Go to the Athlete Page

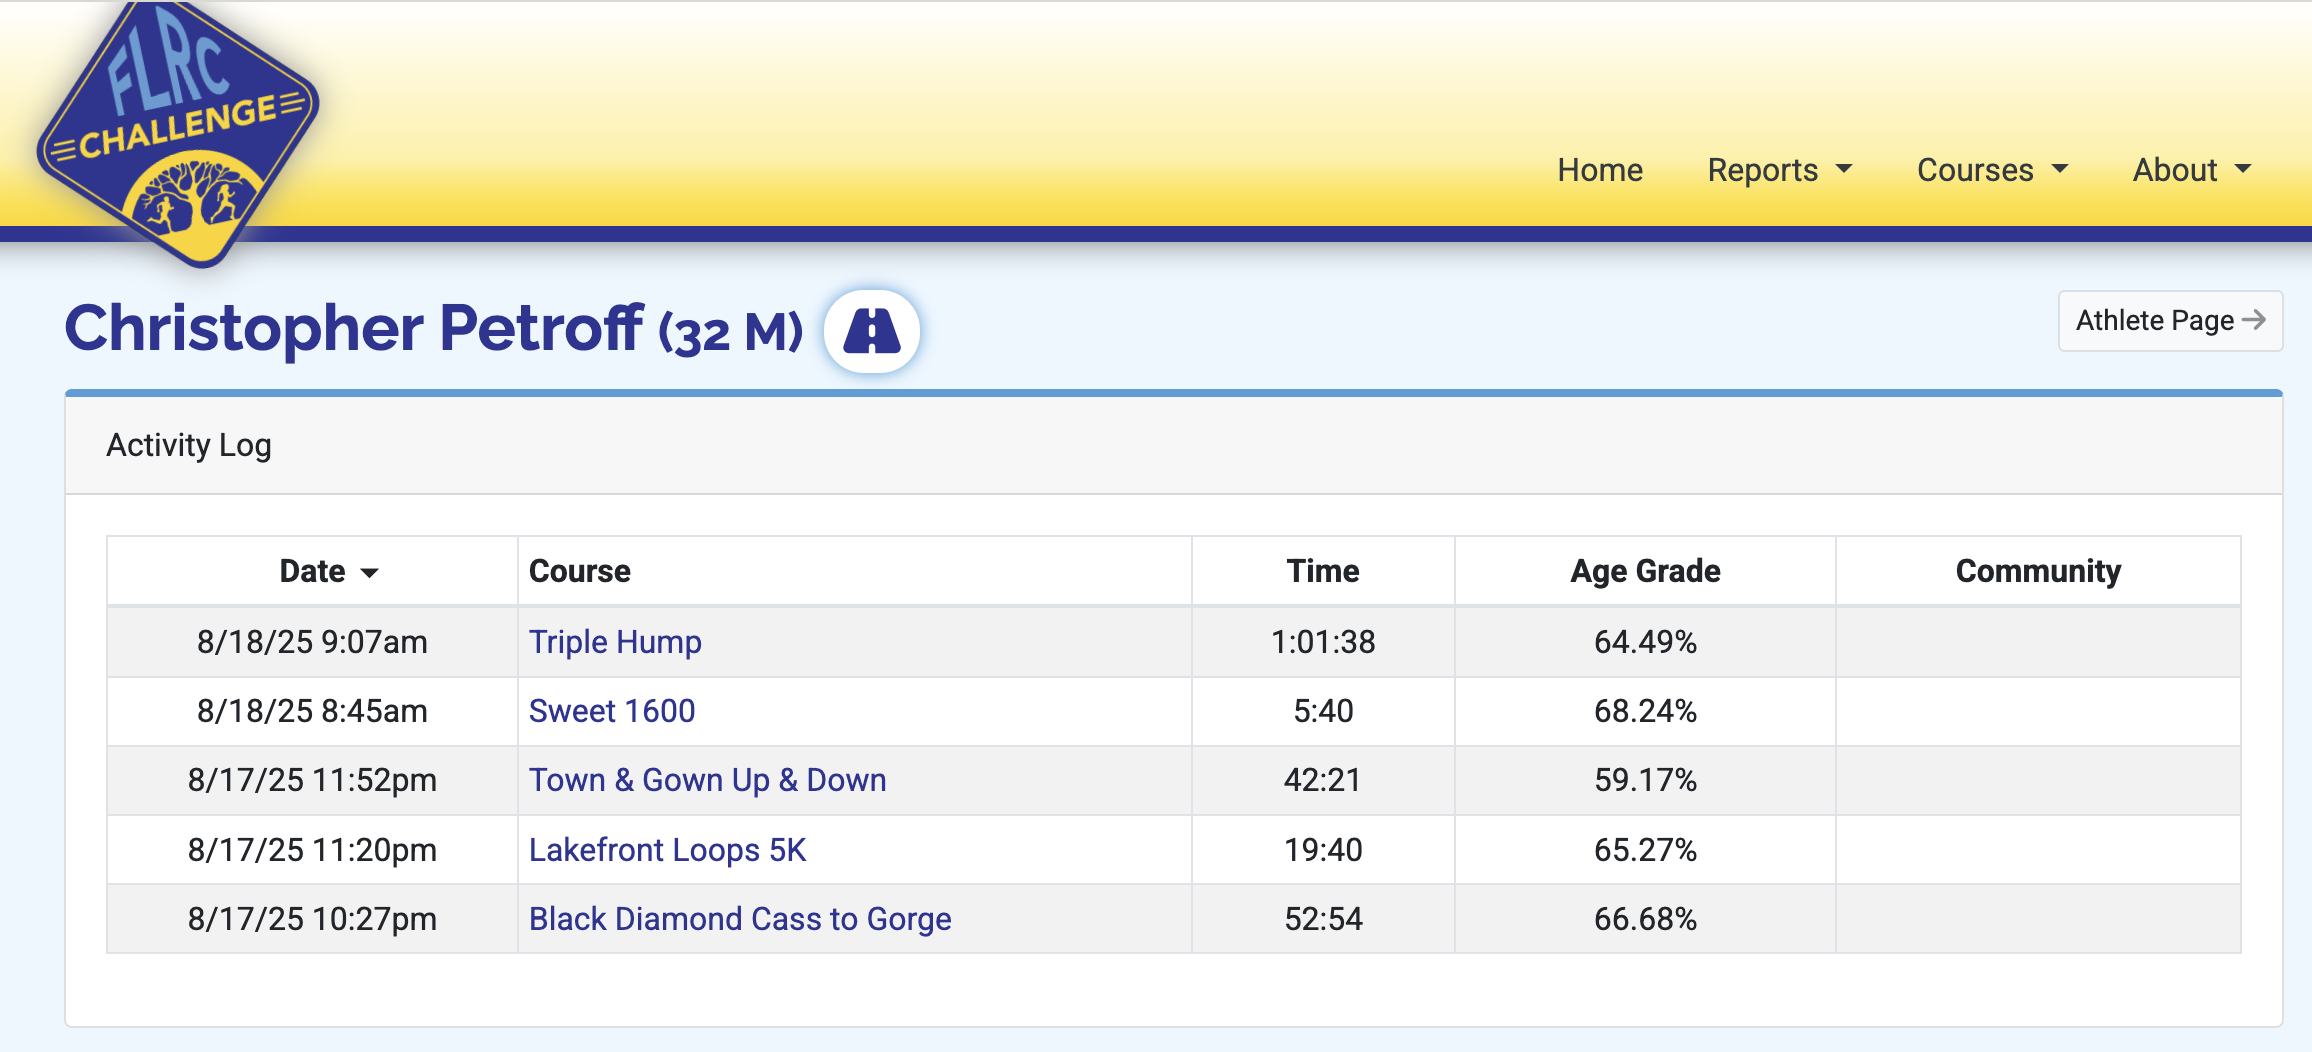click(x=2169, y=321)
